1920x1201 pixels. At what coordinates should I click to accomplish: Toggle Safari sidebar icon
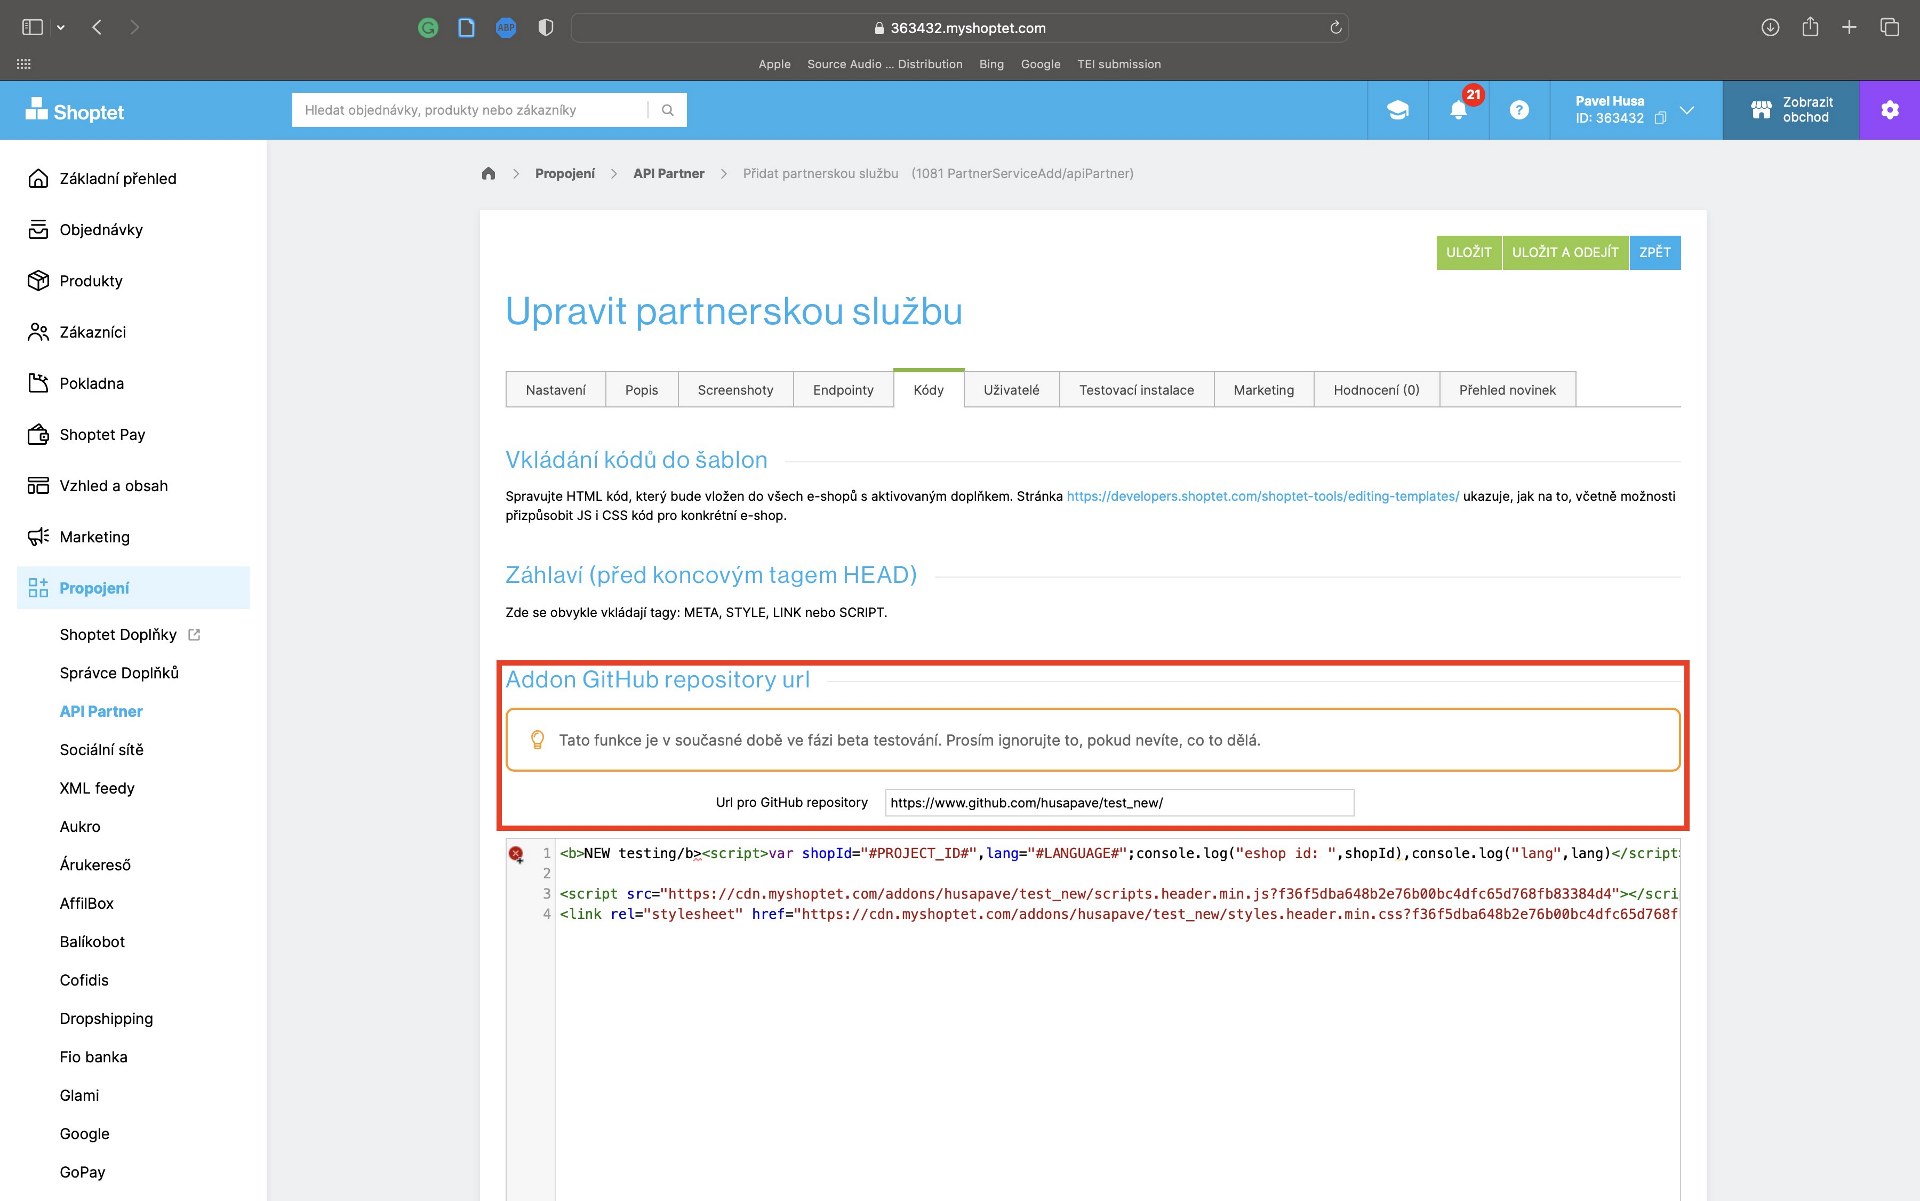(33, 27)
